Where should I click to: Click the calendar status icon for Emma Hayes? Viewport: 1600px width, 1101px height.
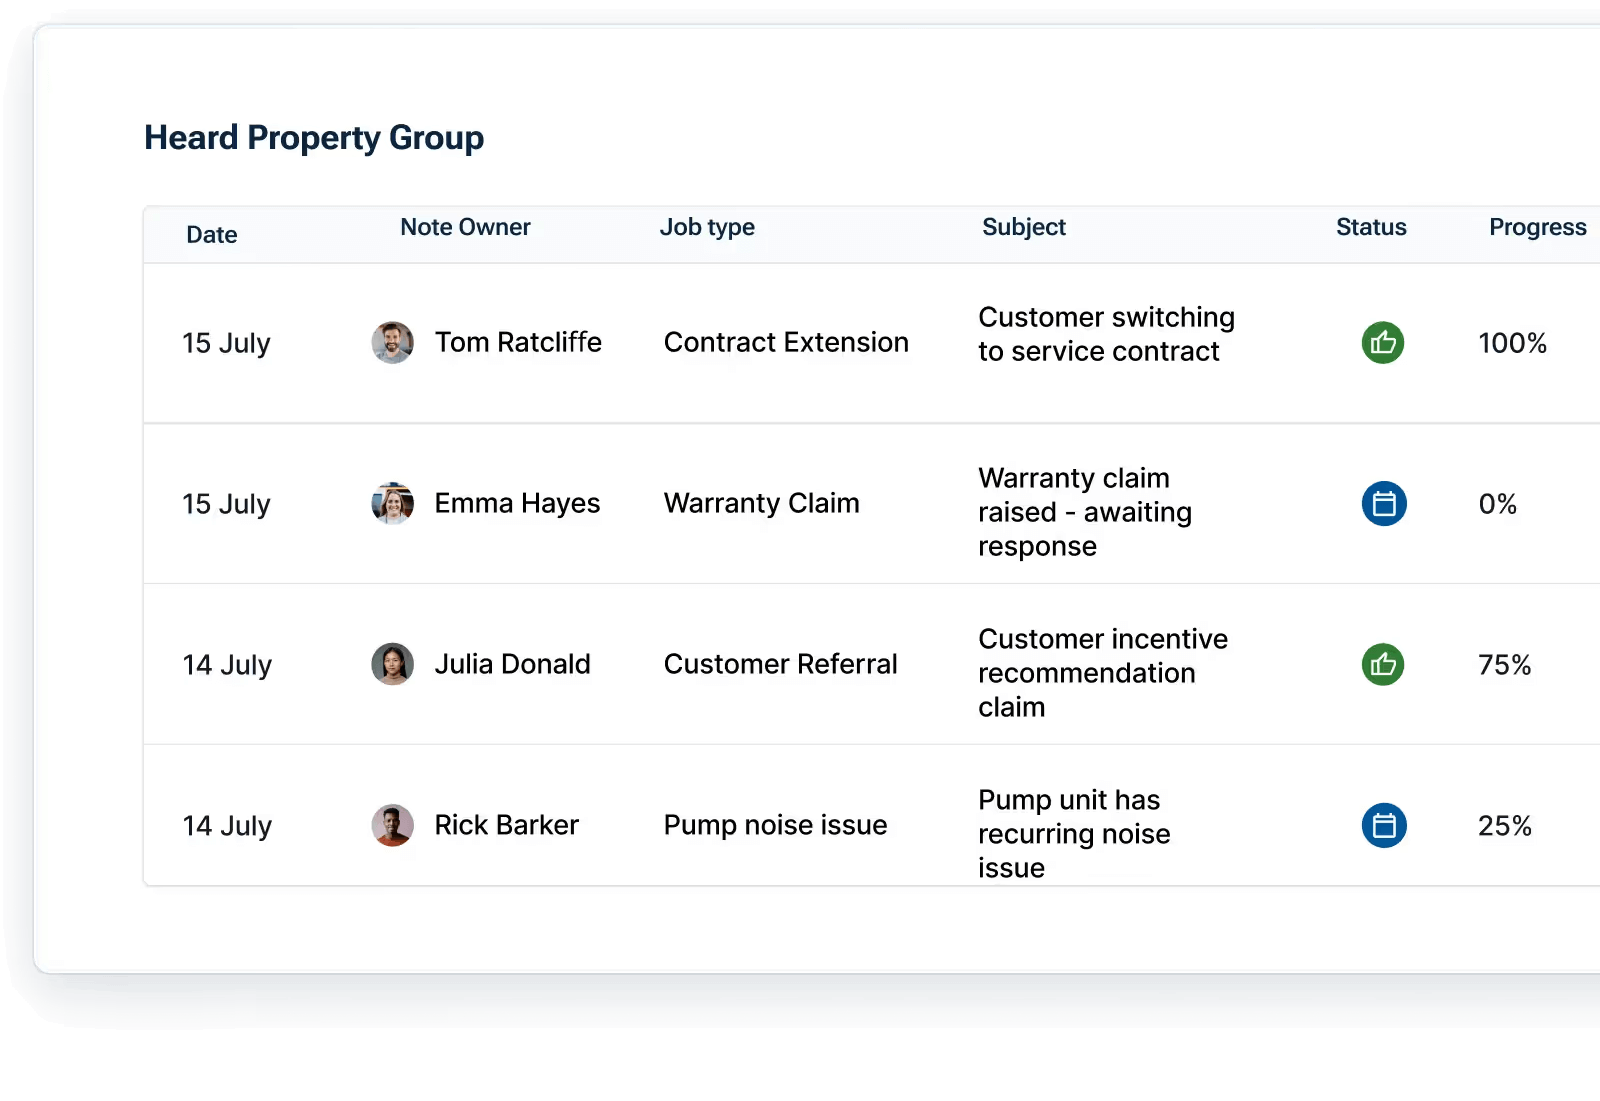click(1384, 503)
